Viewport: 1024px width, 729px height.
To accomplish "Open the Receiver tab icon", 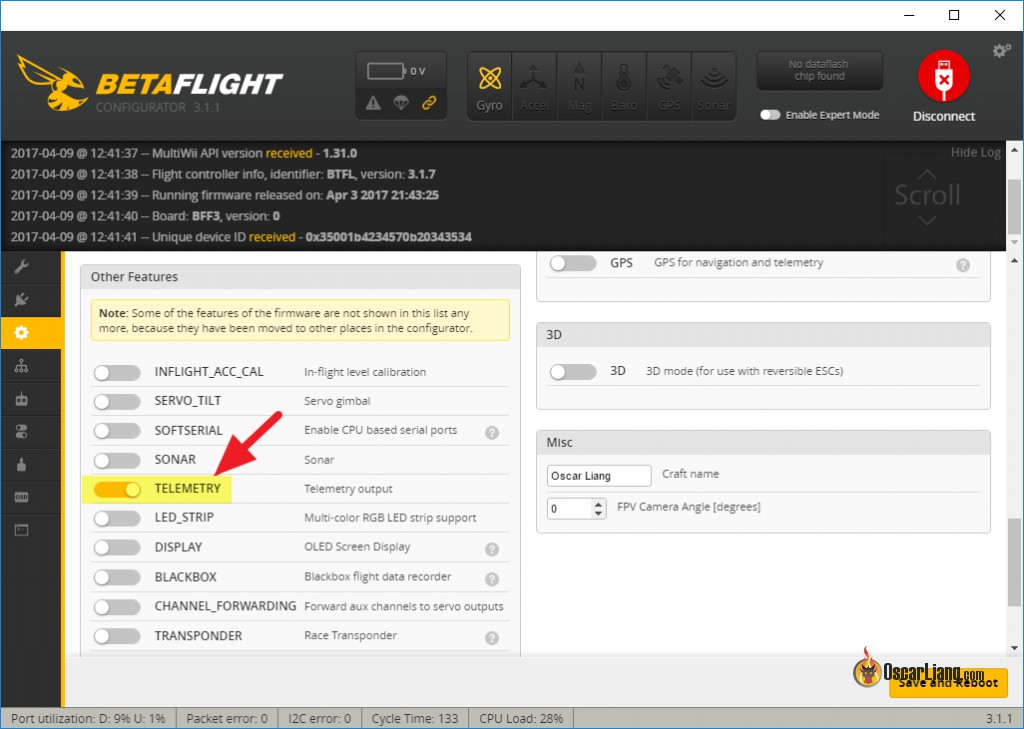I will click(x=22, y=399).
